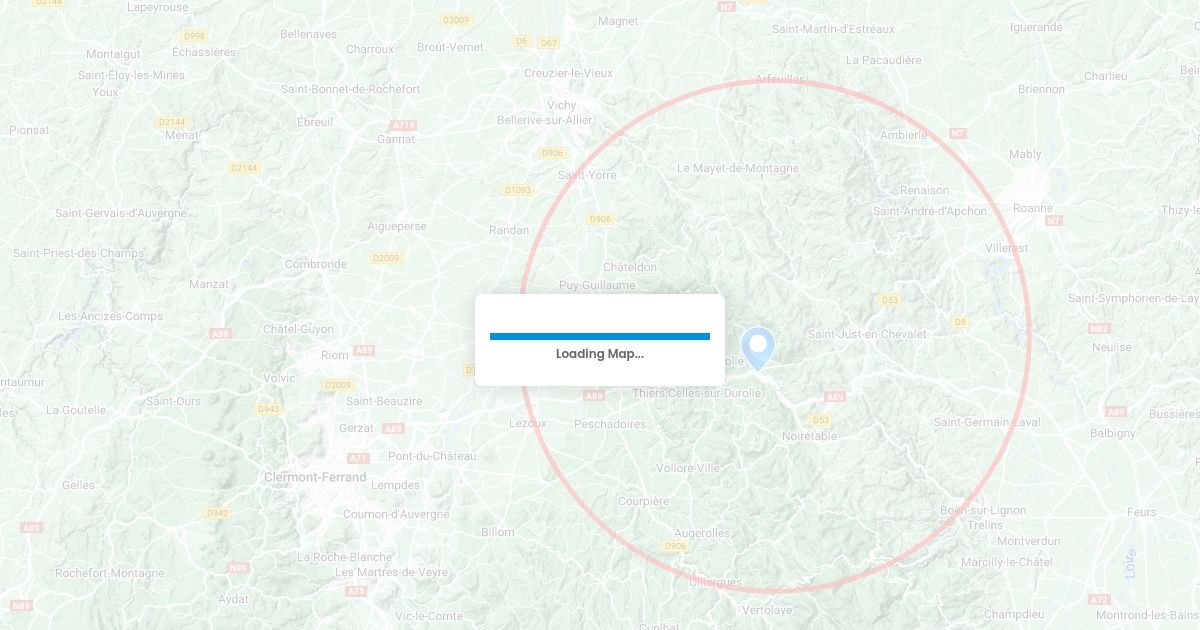Click the D8 road shield
The image size is (1200, 630).
pyautogui.click(x=960, y=322)
